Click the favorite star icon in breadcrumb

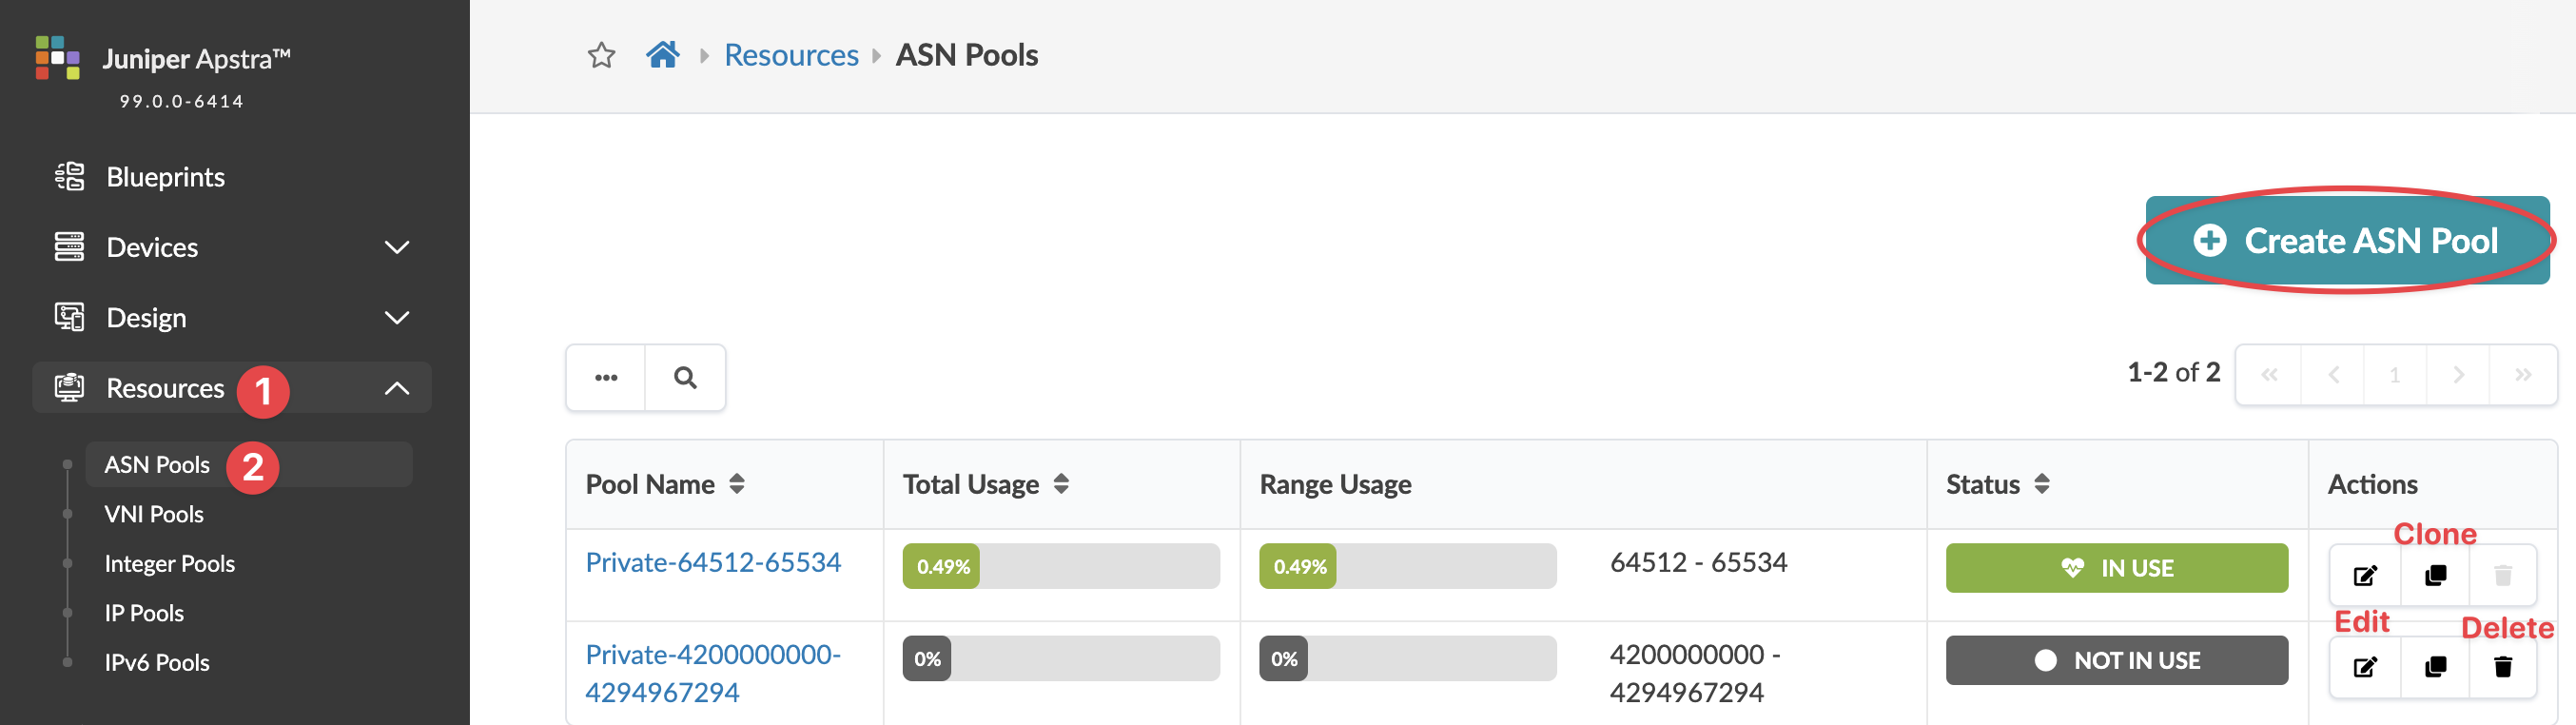(x=601, y=55)
